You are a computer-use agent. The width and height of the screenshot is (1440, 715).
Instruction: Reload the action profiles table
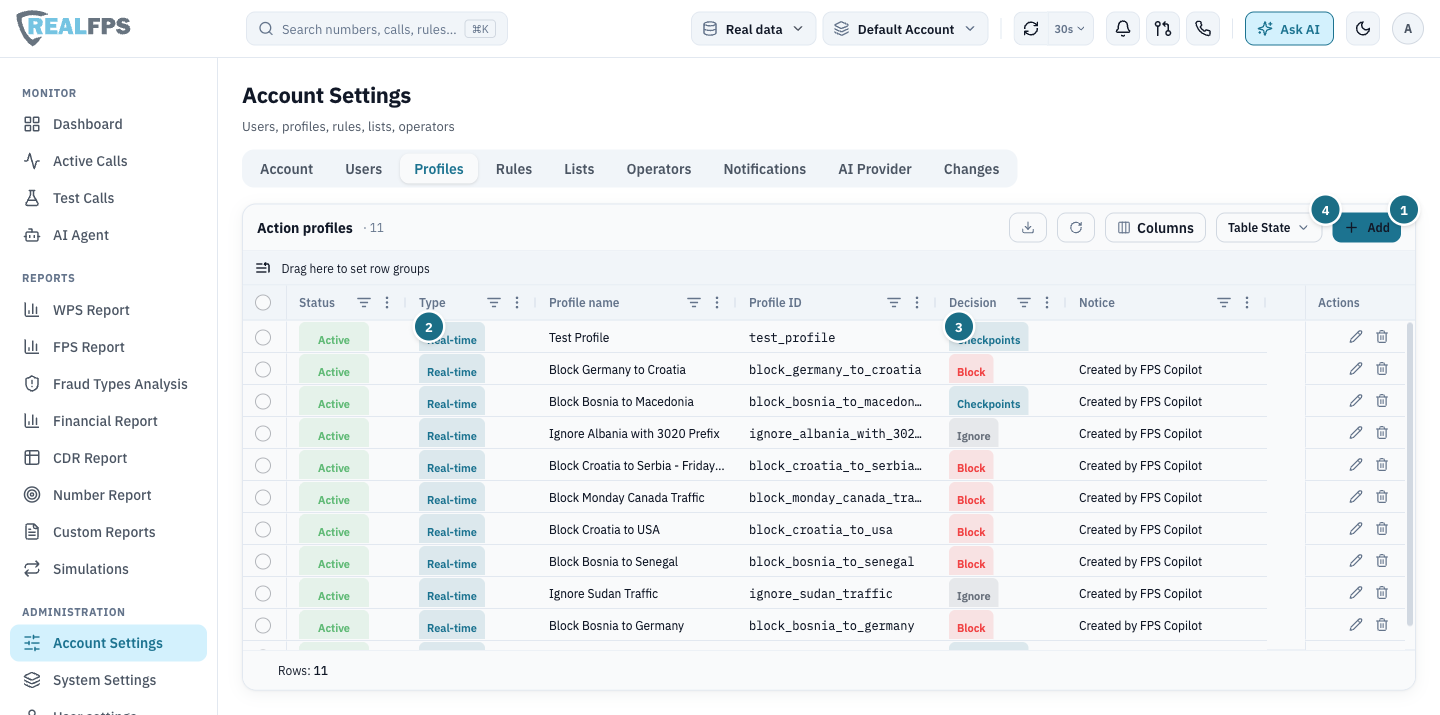pyautogui.click(x=1076, y=228)
